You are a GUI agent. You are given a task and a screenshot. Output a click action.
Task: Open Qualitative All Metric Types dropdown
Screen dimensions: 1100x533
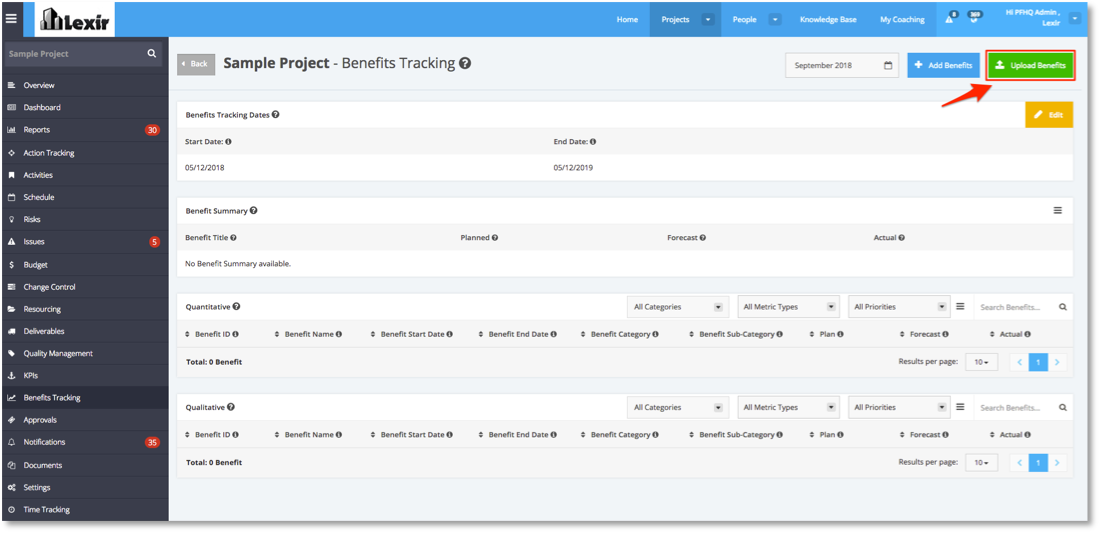pos(789,407)
